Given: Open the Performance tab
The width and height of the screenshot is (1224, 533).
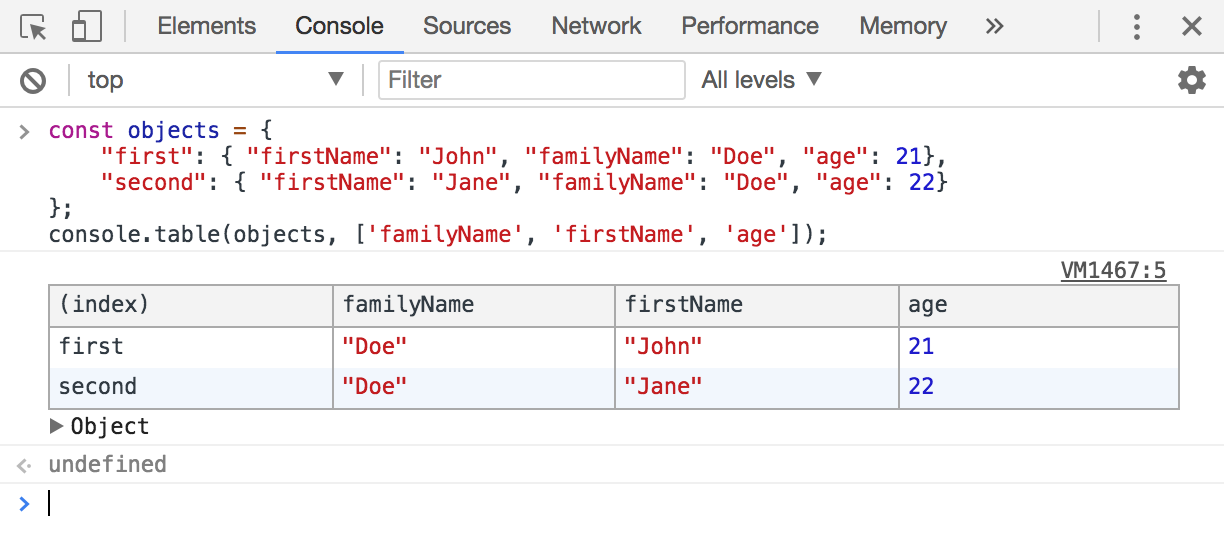Looking at the screenshot, I should (x=749, y=27).
